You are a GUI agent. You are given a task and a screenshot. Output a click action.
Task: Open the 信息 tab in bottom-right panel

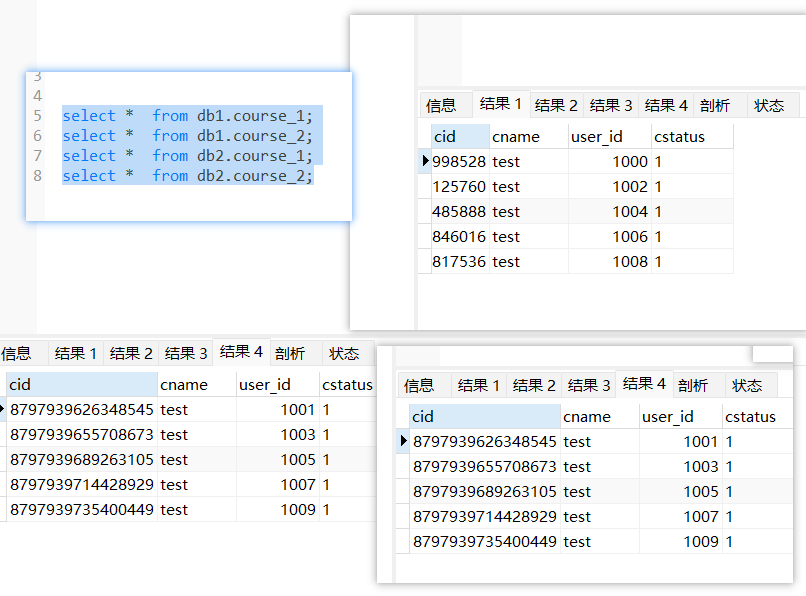coord(421,384)
